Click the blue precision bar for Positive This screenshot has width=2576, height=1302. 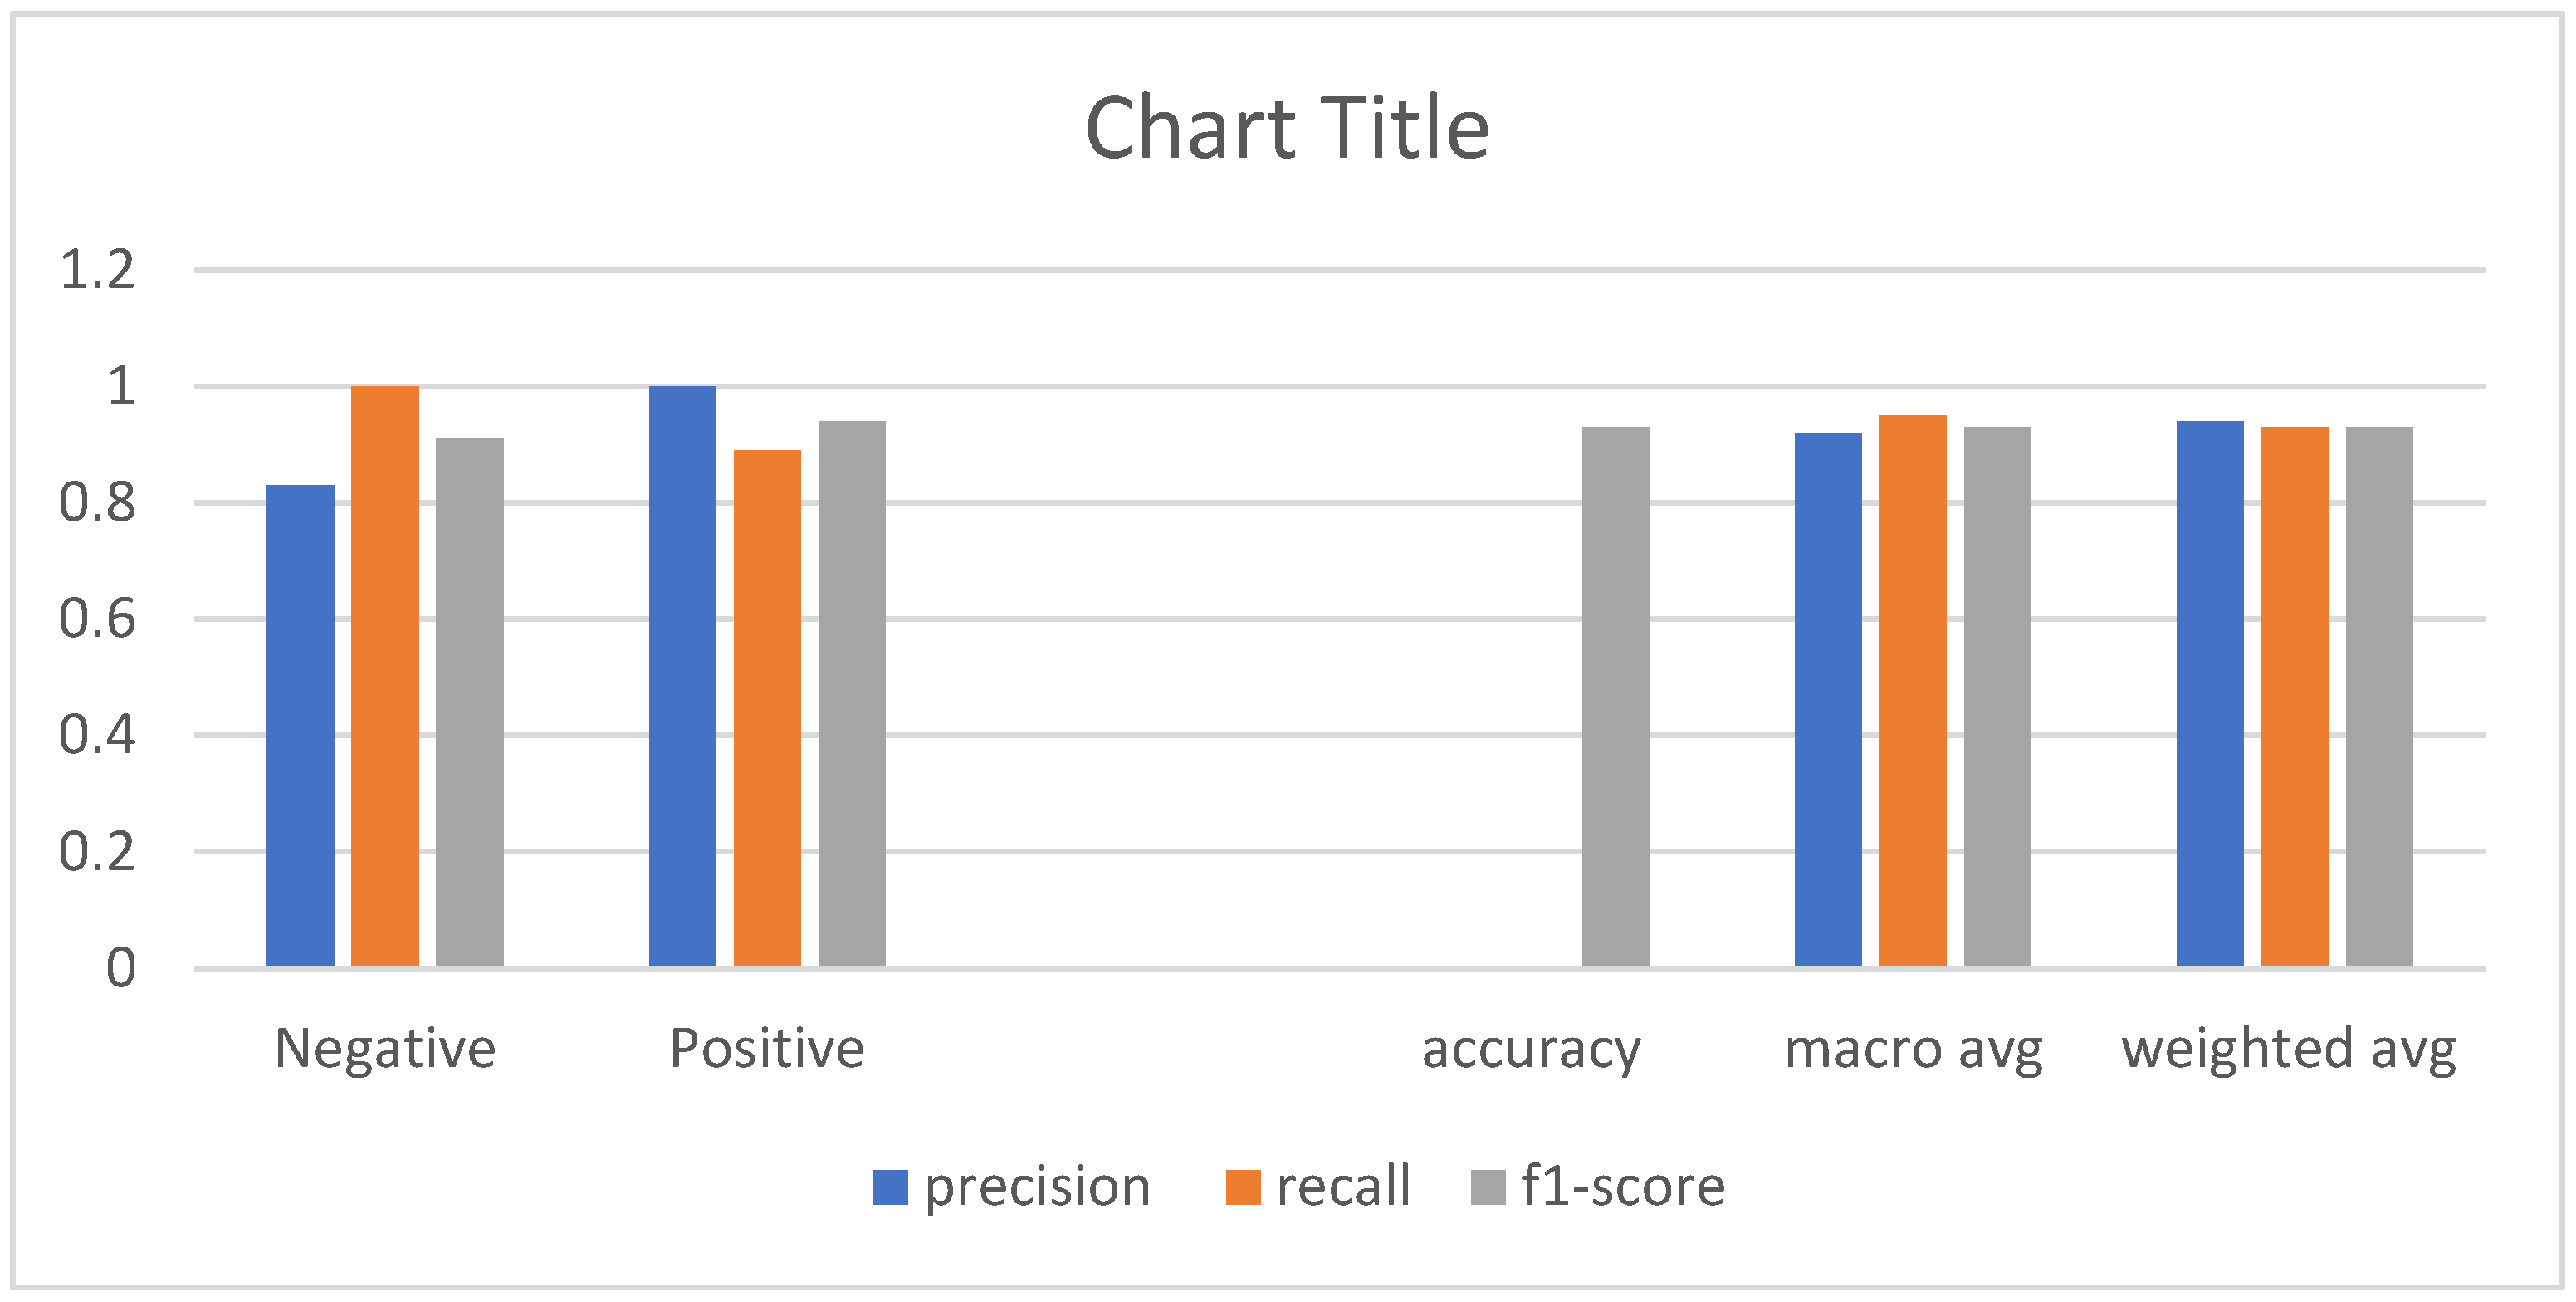coord(683,675)
